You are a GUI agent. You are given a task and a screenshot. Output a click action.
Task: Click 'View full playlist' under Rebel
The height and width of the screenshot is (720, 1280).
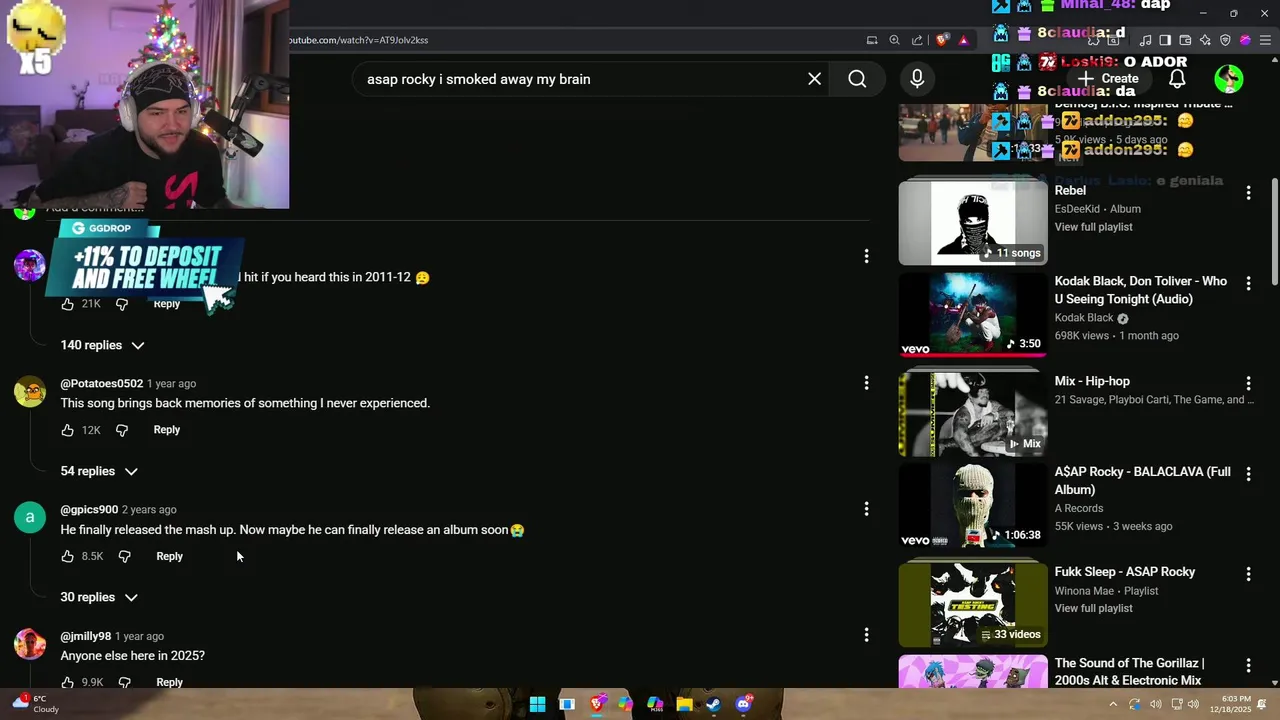pyautogui.click(x=1093, y=227)
